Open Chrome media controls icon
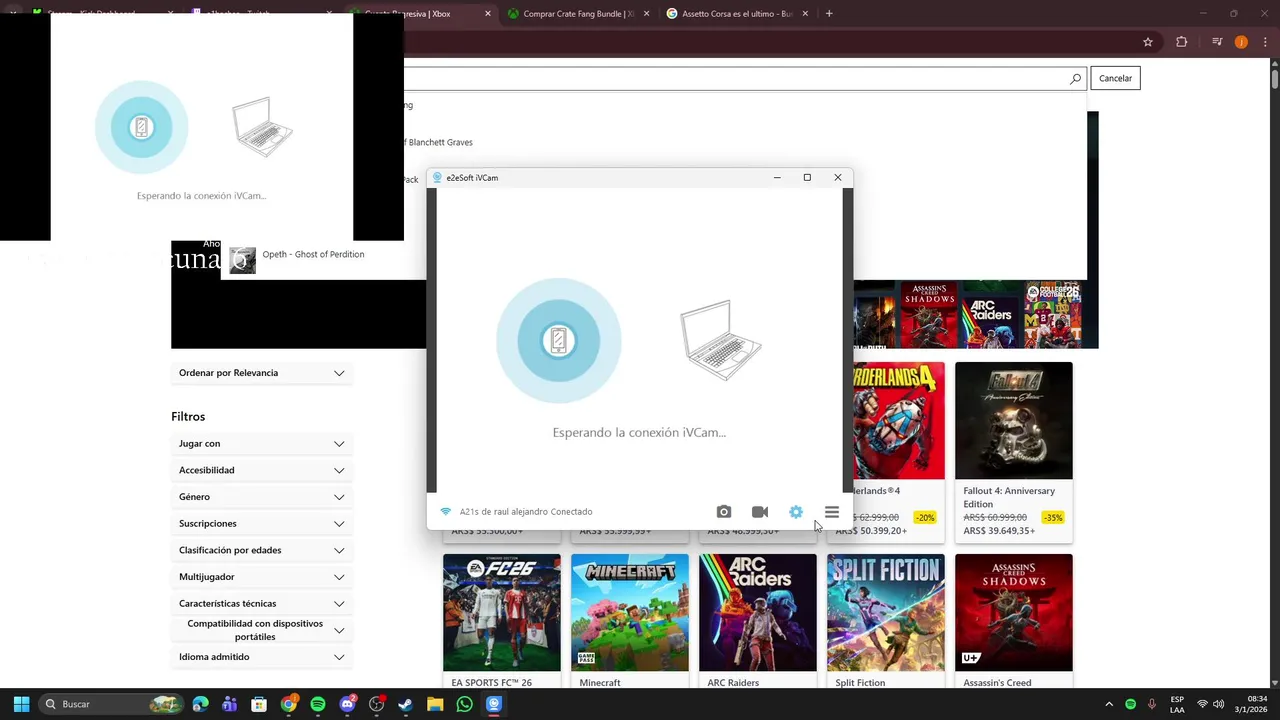This screenshot has height=720, width=1280. point(1217,42)
